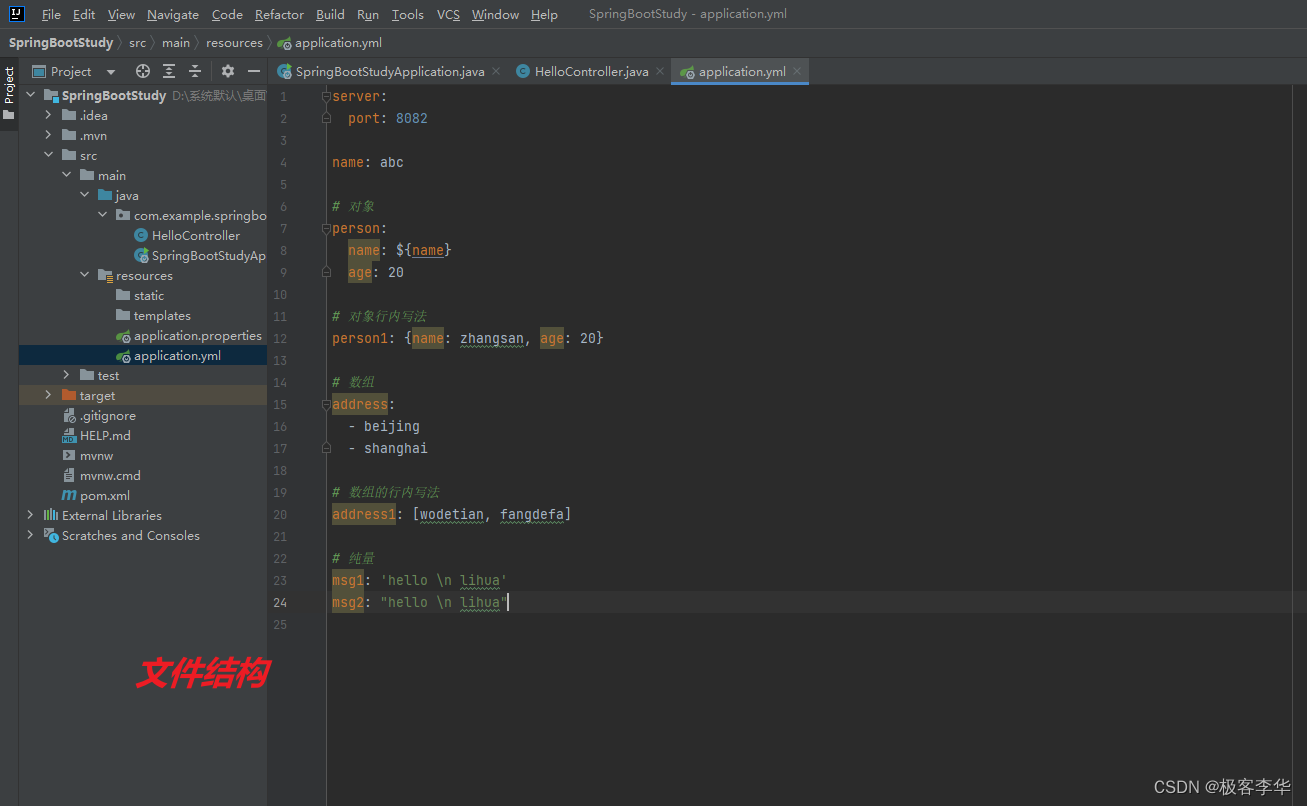Click the blue java source folder icon
Screen dimensions: 1307x806
coord(105,196)
